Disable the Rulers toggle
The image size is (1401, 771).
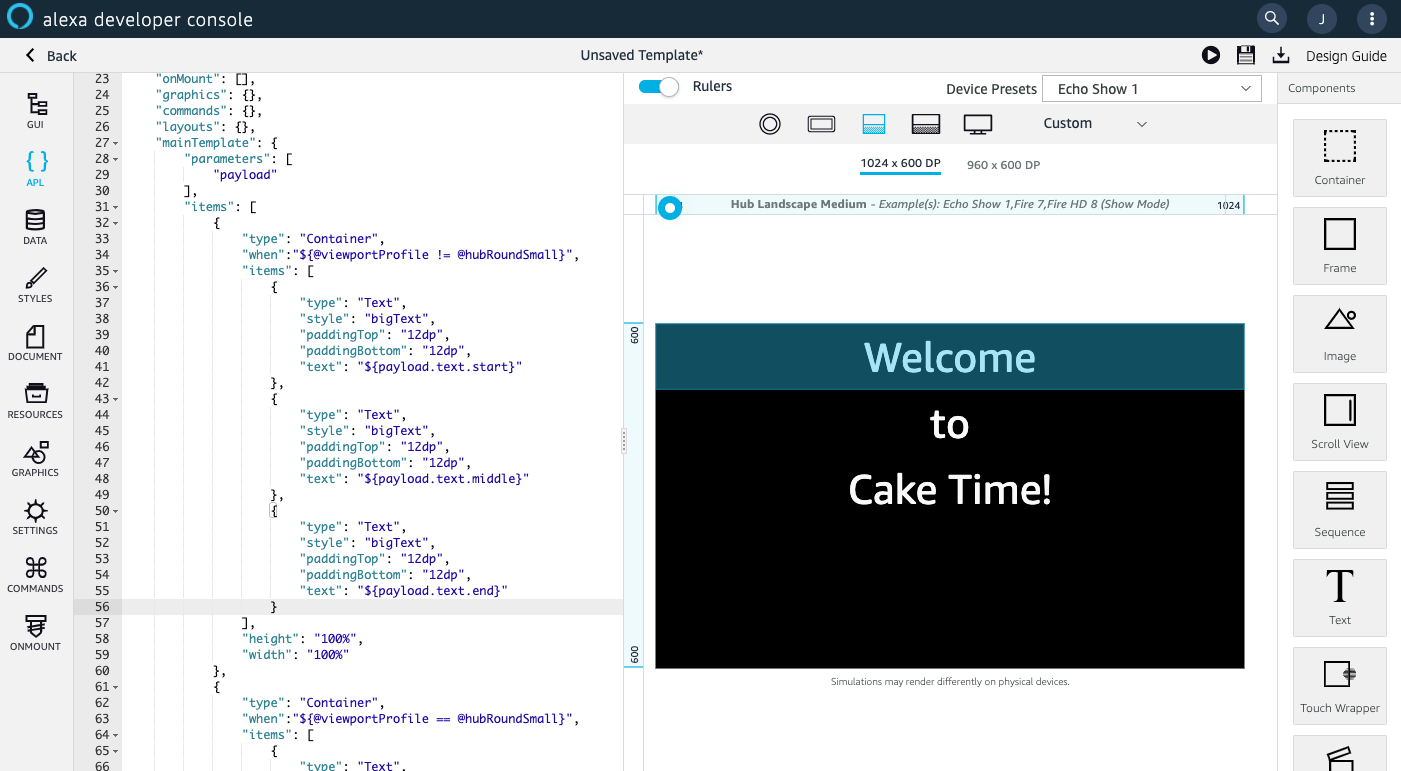tap(658, 87)
